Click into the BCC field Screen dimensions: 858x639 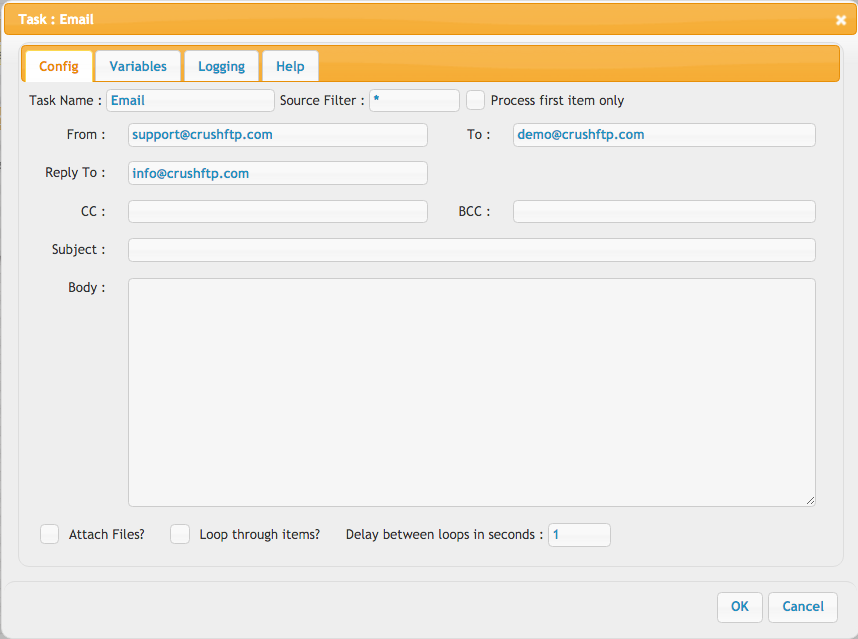664,211
